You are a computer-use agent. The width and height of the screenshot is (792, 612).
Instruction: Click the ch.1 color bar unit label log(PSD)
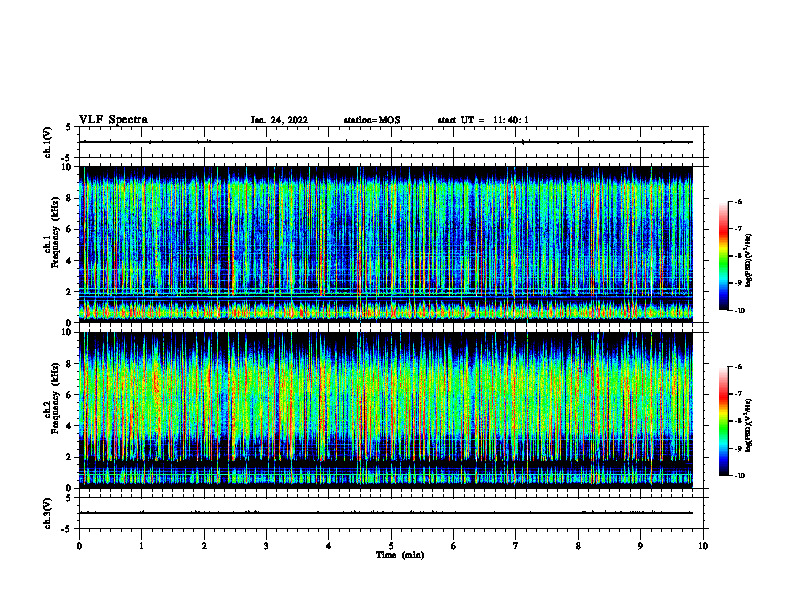(749, 260)
